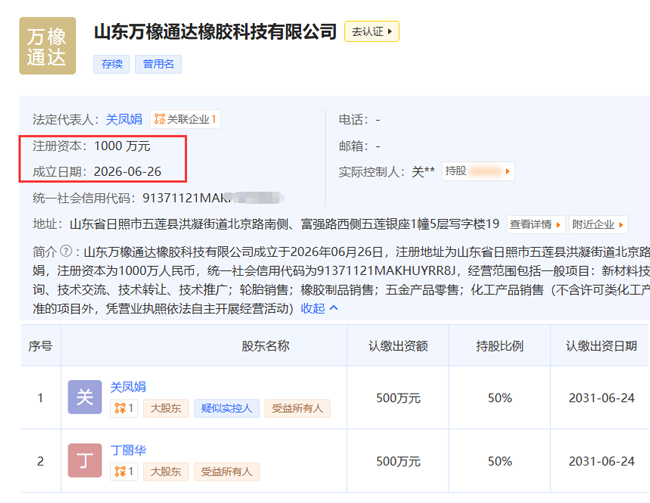This screenshot has width=650, height=503.
Task: Click 50% in 关凤娟 row
Action: click(x=500, y=398)
